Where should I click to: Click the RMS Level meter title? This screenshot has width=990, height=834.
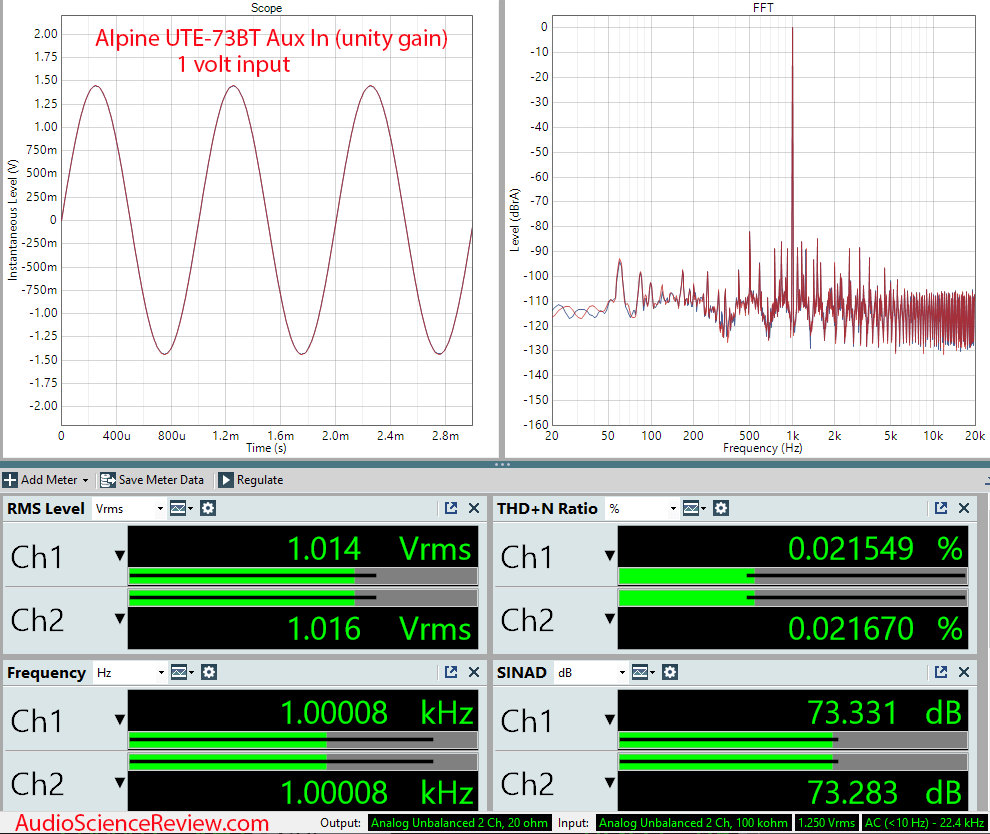pos(46,509)
